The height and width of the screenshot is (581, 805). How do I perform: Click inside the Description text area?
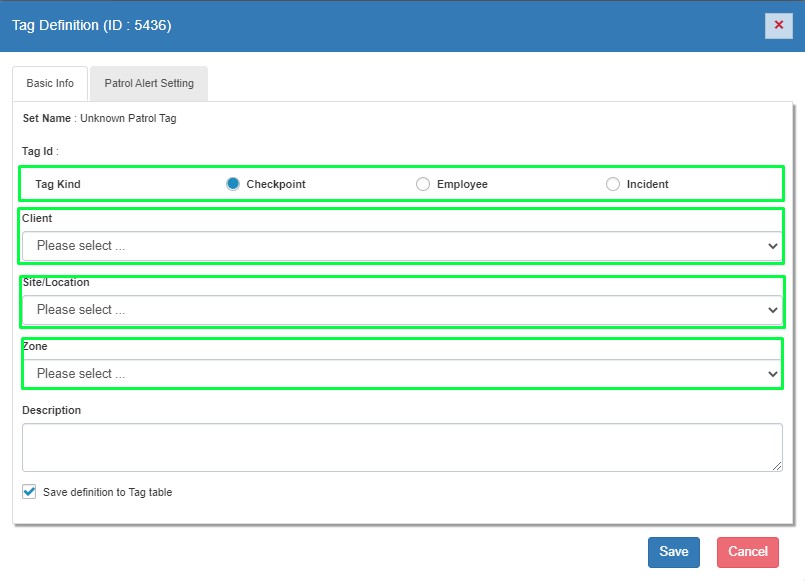400,447
